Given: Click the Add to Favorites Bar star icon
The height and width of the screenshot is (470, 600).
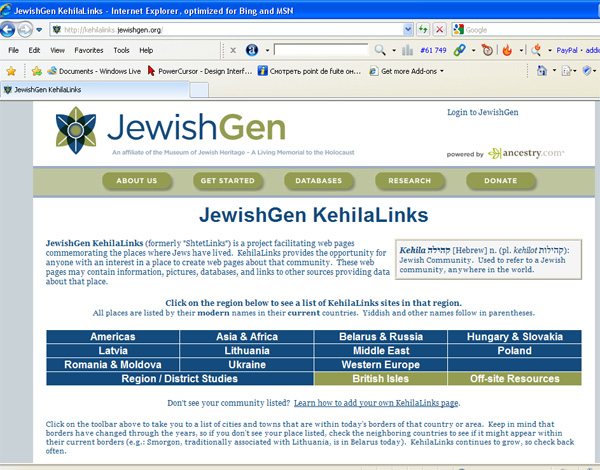Looking at the screenshot, I should coord(37,71).
